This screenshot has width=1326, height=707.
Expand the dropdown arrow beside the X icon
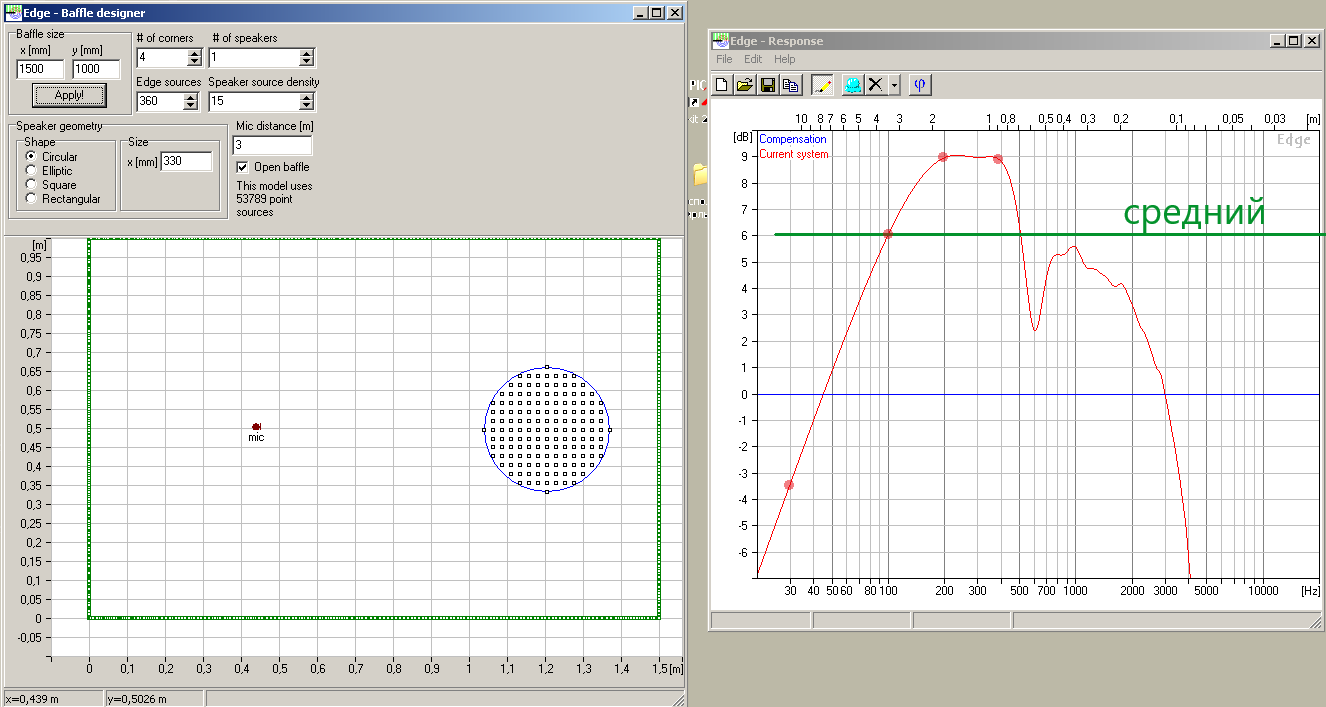(x=894, y=85)
